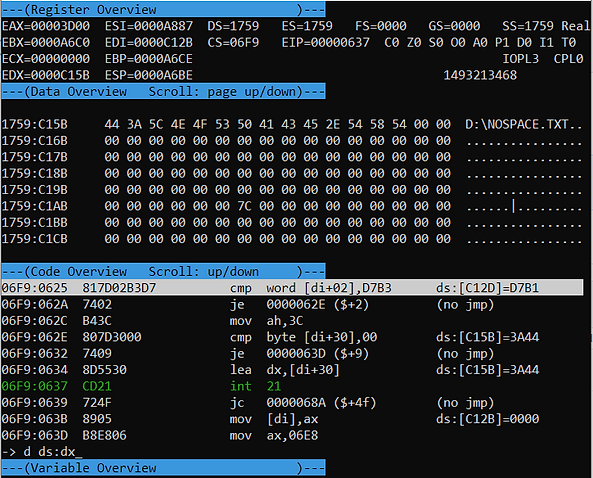Click data address 1759:C16B

click(x=34, y=141)
